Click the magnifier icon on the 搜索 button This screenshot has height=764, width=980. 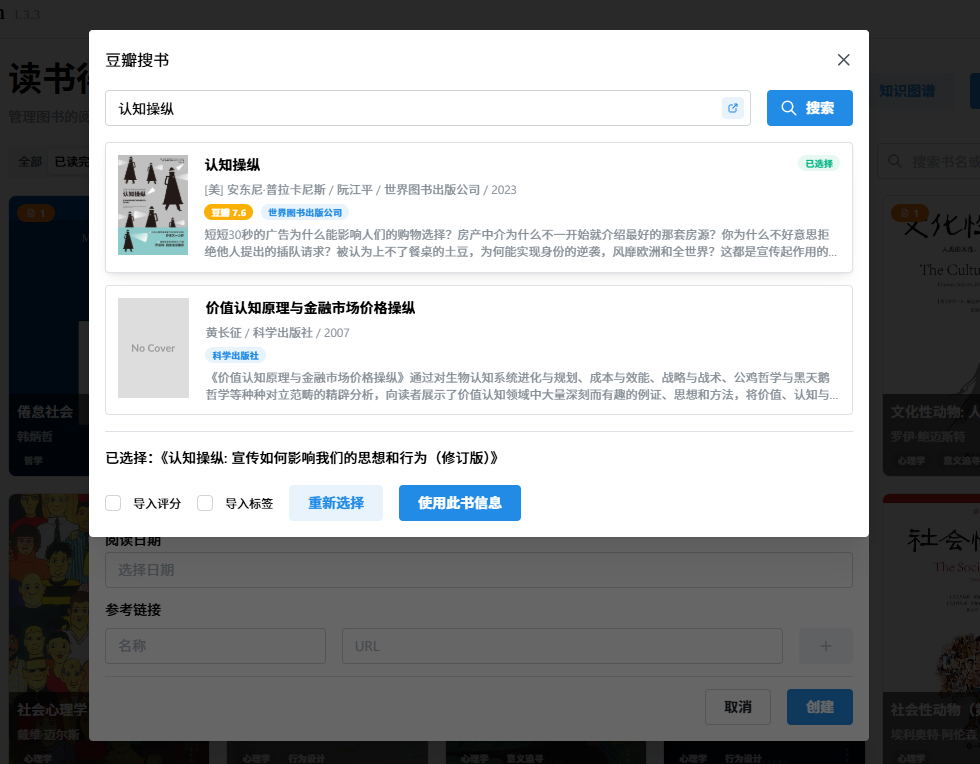pyautogui.click(x=787, y=107)
